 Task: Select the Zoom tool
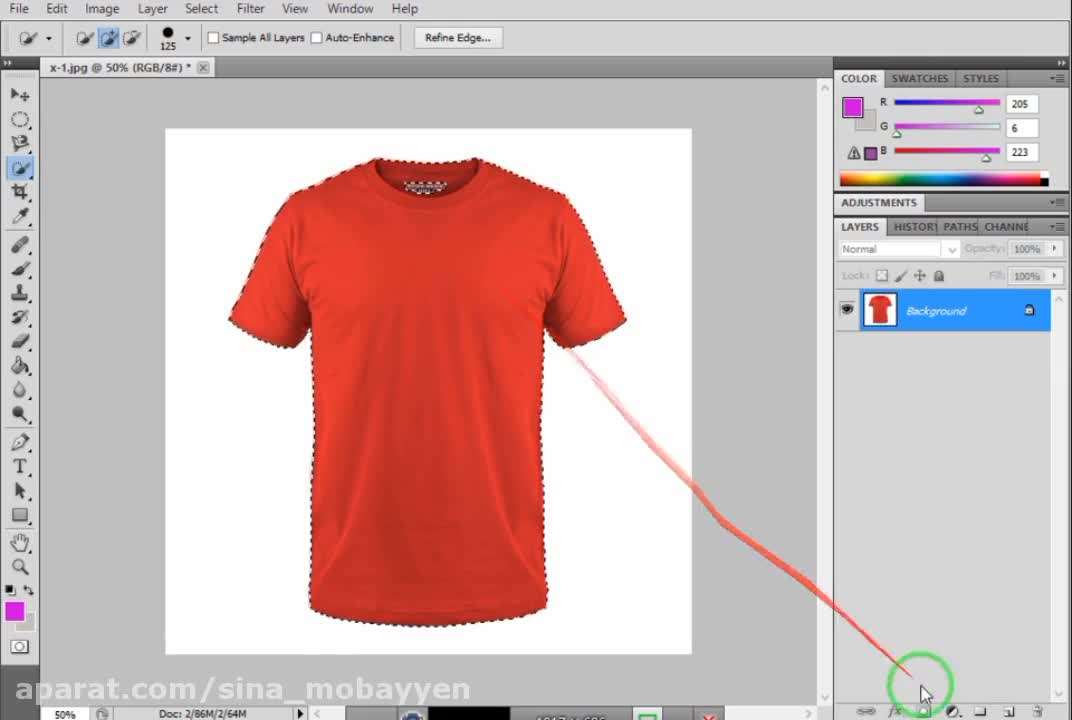(20, 567)
